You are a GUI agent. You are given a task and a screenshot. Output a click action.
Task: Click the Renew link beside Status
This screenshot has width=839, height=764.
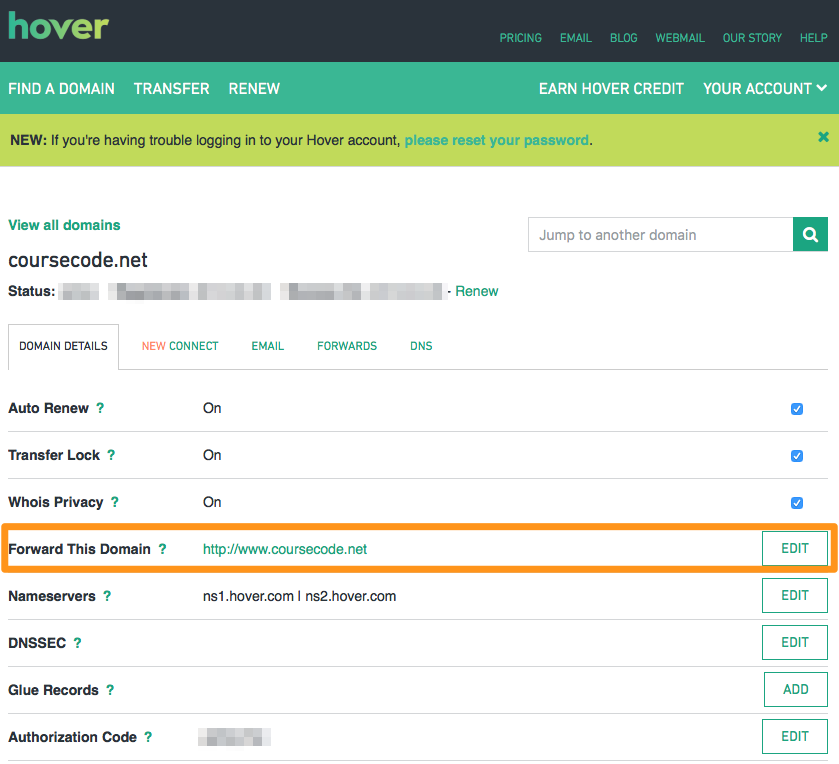pyautogui.click(x=476, y=291)
